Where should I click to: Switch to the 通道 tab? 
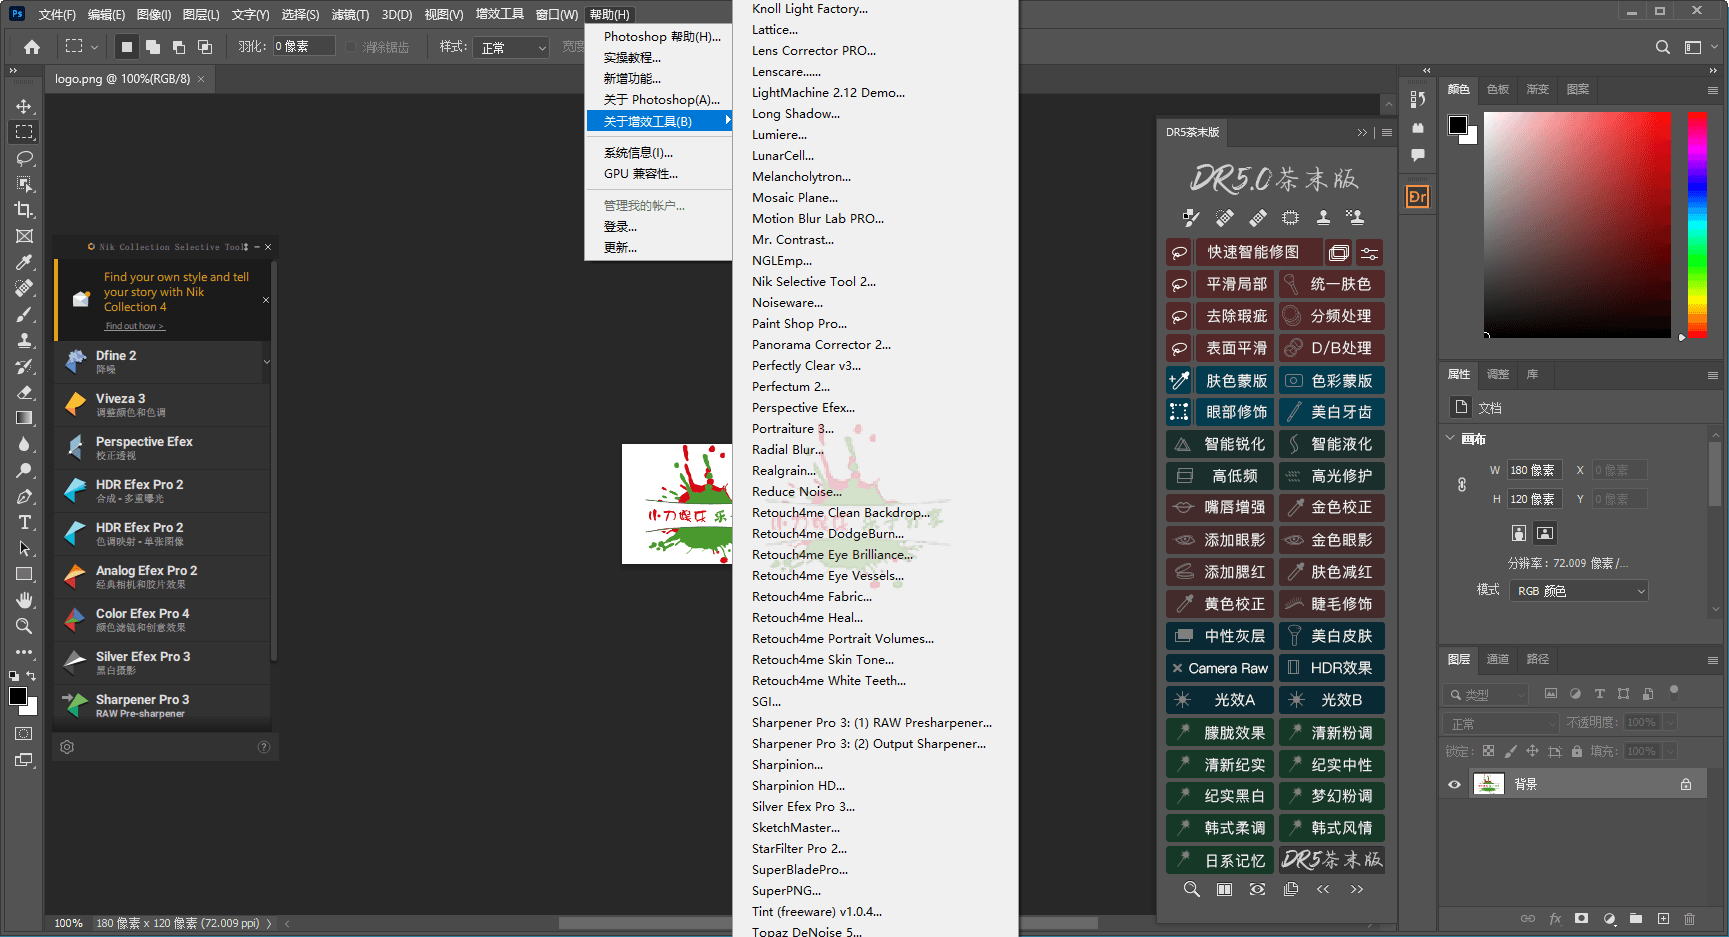[1497, 659]
